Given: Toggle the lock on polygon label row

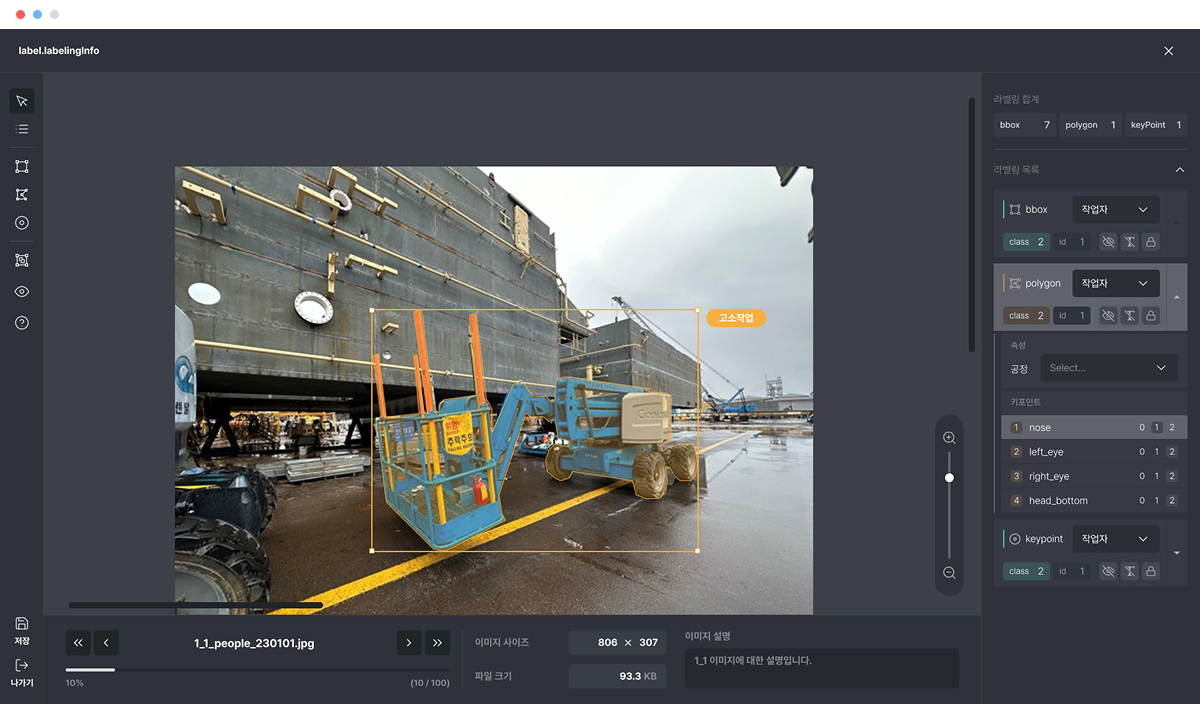Looking at the screenshot, I should pos(1151,316).
